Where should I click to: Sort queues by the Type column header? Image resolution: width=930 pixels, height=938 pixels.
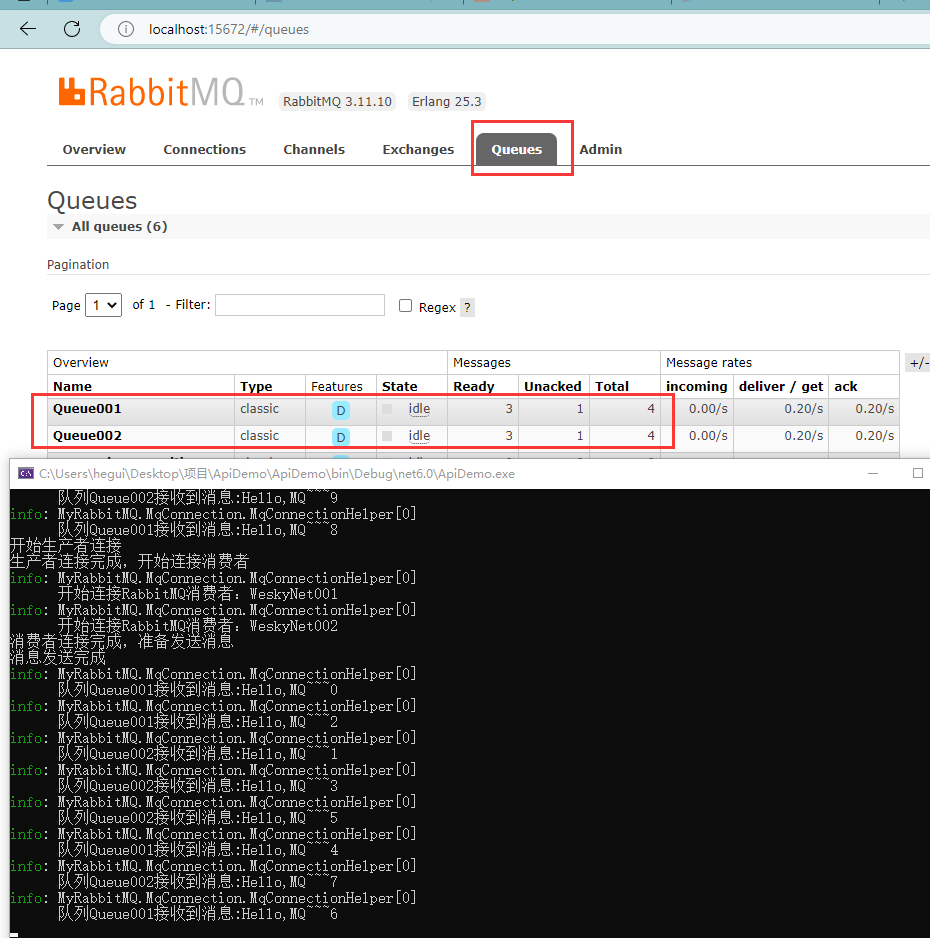coord(256,386)
